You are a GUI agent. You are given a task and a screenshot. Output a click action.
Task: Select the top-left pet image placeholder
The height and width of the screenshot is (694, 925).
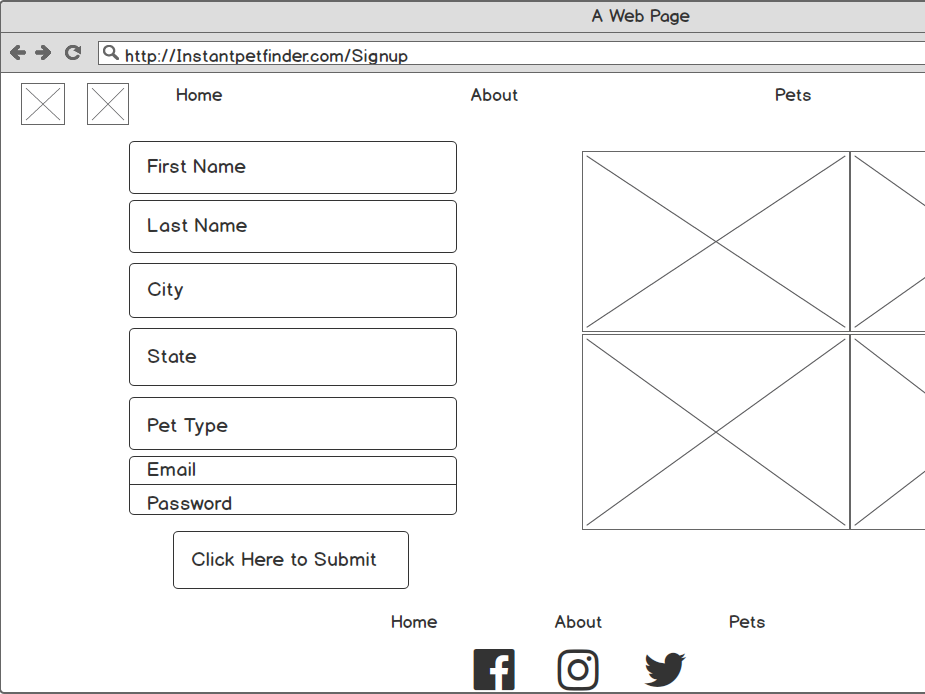pyautogui.click(x=716, y=241)
